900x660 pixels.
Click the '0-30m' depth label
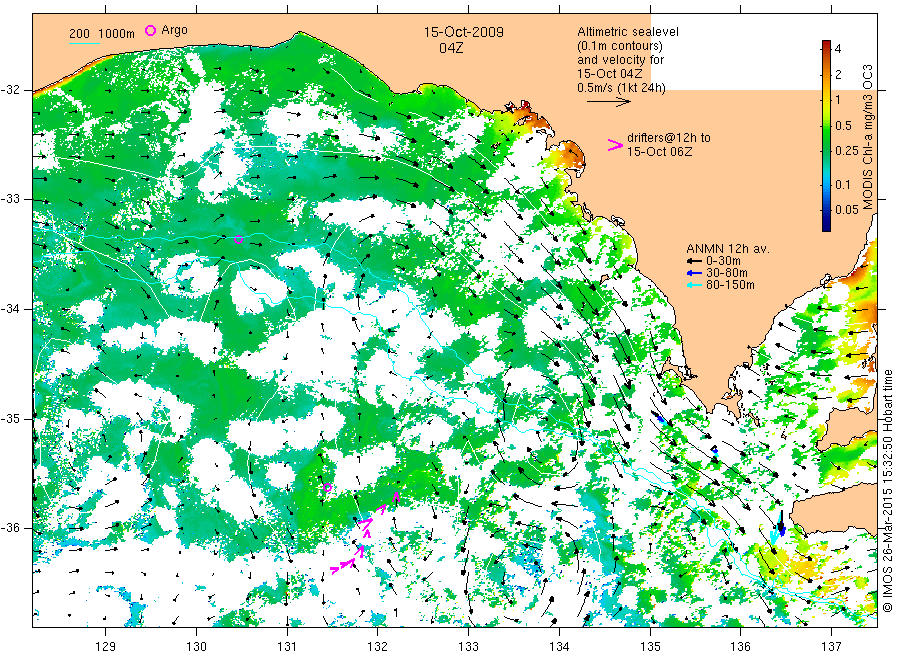(x=723, y=261)
